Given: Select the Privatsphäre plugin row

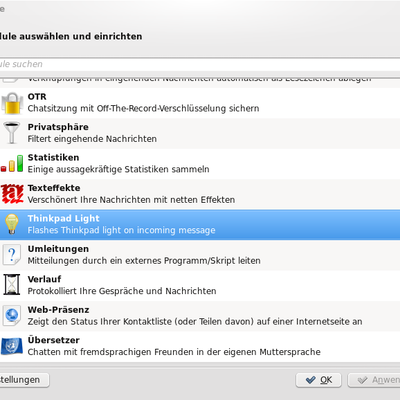Looking at the screenshot, I should pyautogui.click(x=200, y=133).
